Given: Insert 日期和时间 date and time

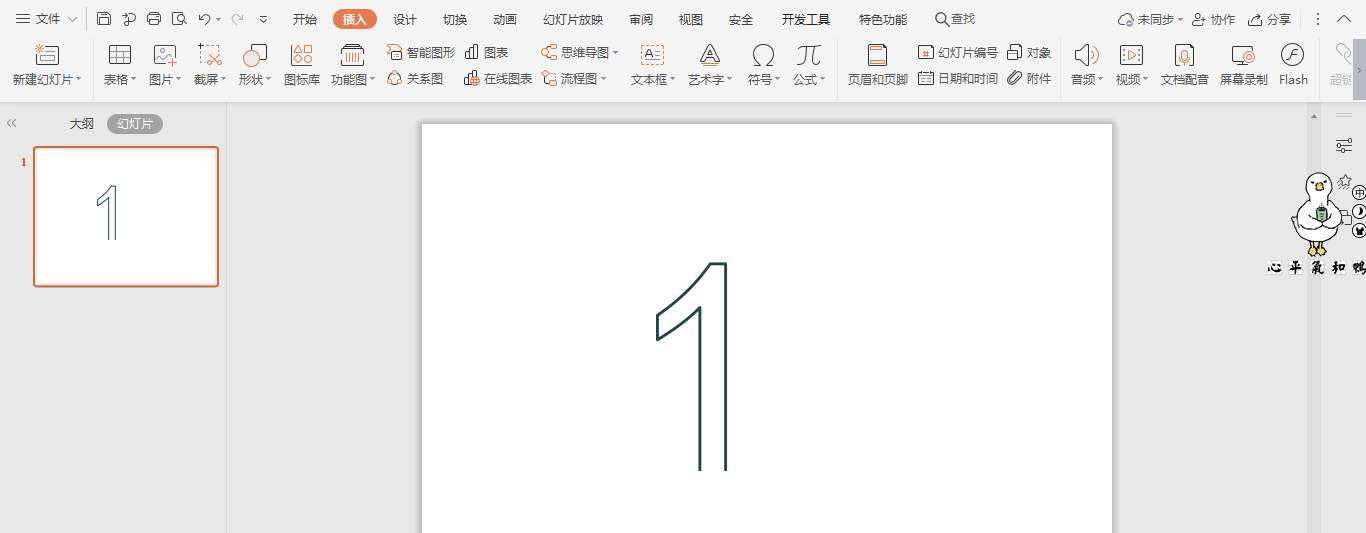Looking at the screenshot, I should [958, 78].
